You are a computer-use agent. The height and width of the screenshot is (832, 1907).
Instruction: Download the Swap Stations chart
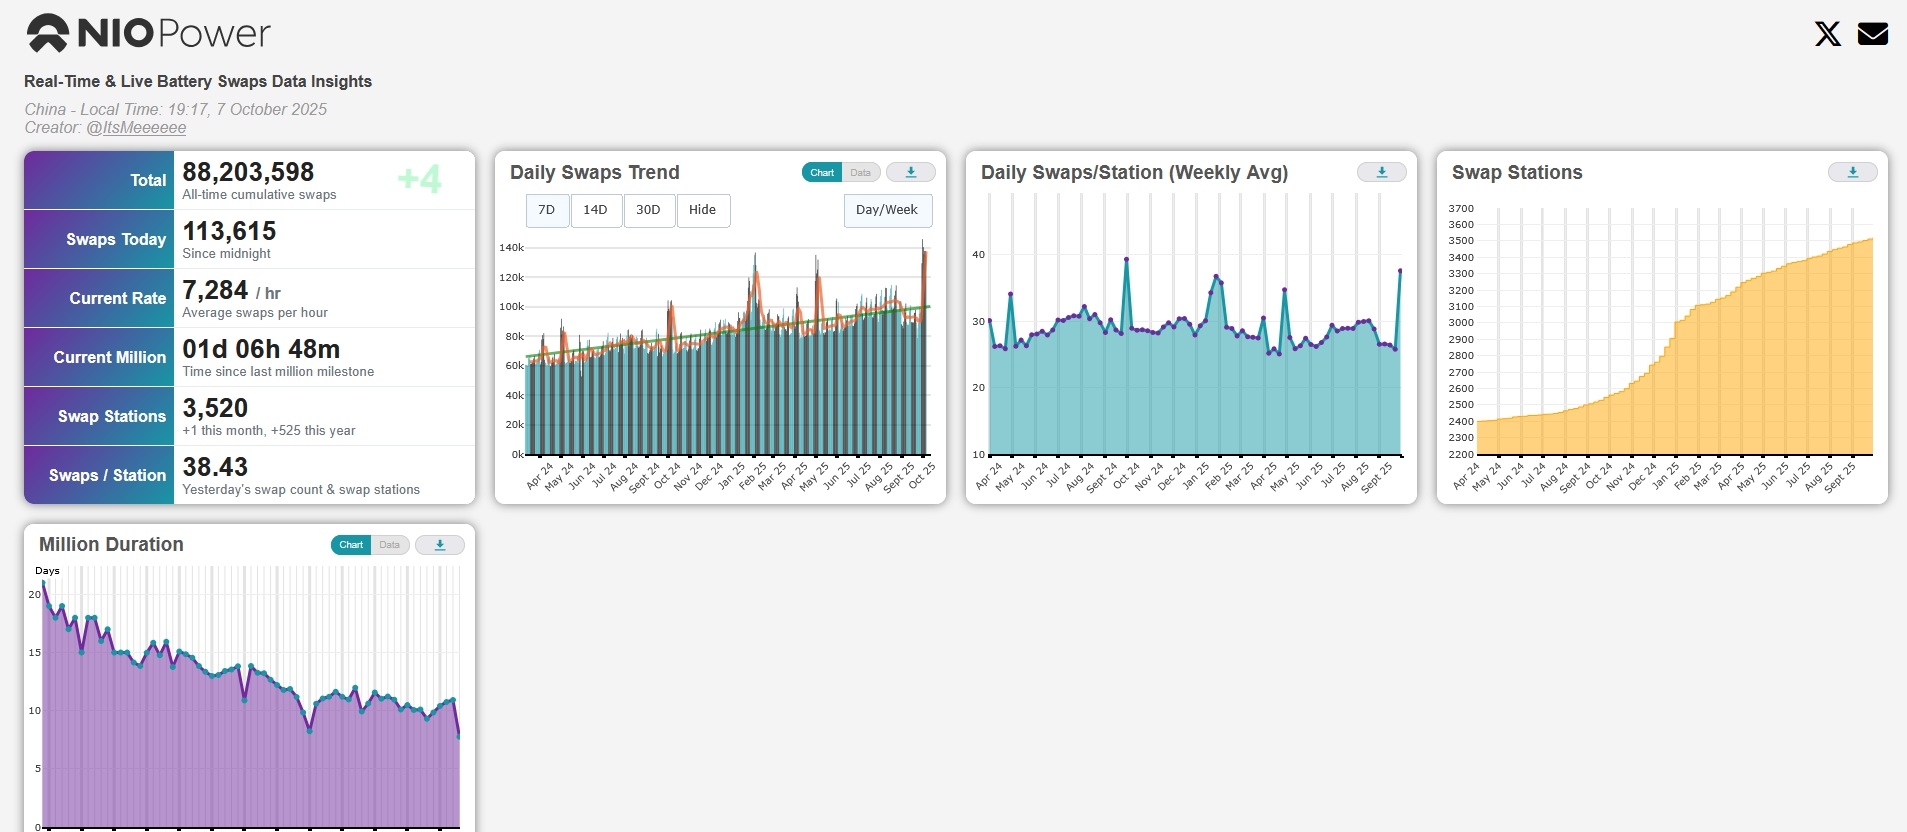(1852, 172)
